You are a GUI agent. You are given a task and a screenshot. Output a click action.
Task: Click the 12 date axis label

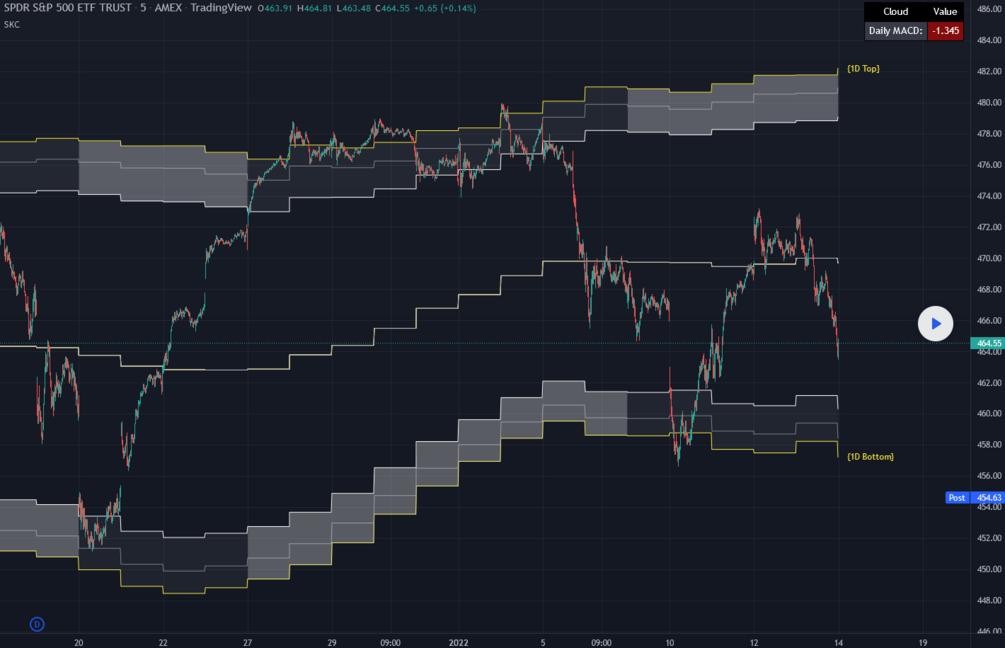(x=754, y=642)
